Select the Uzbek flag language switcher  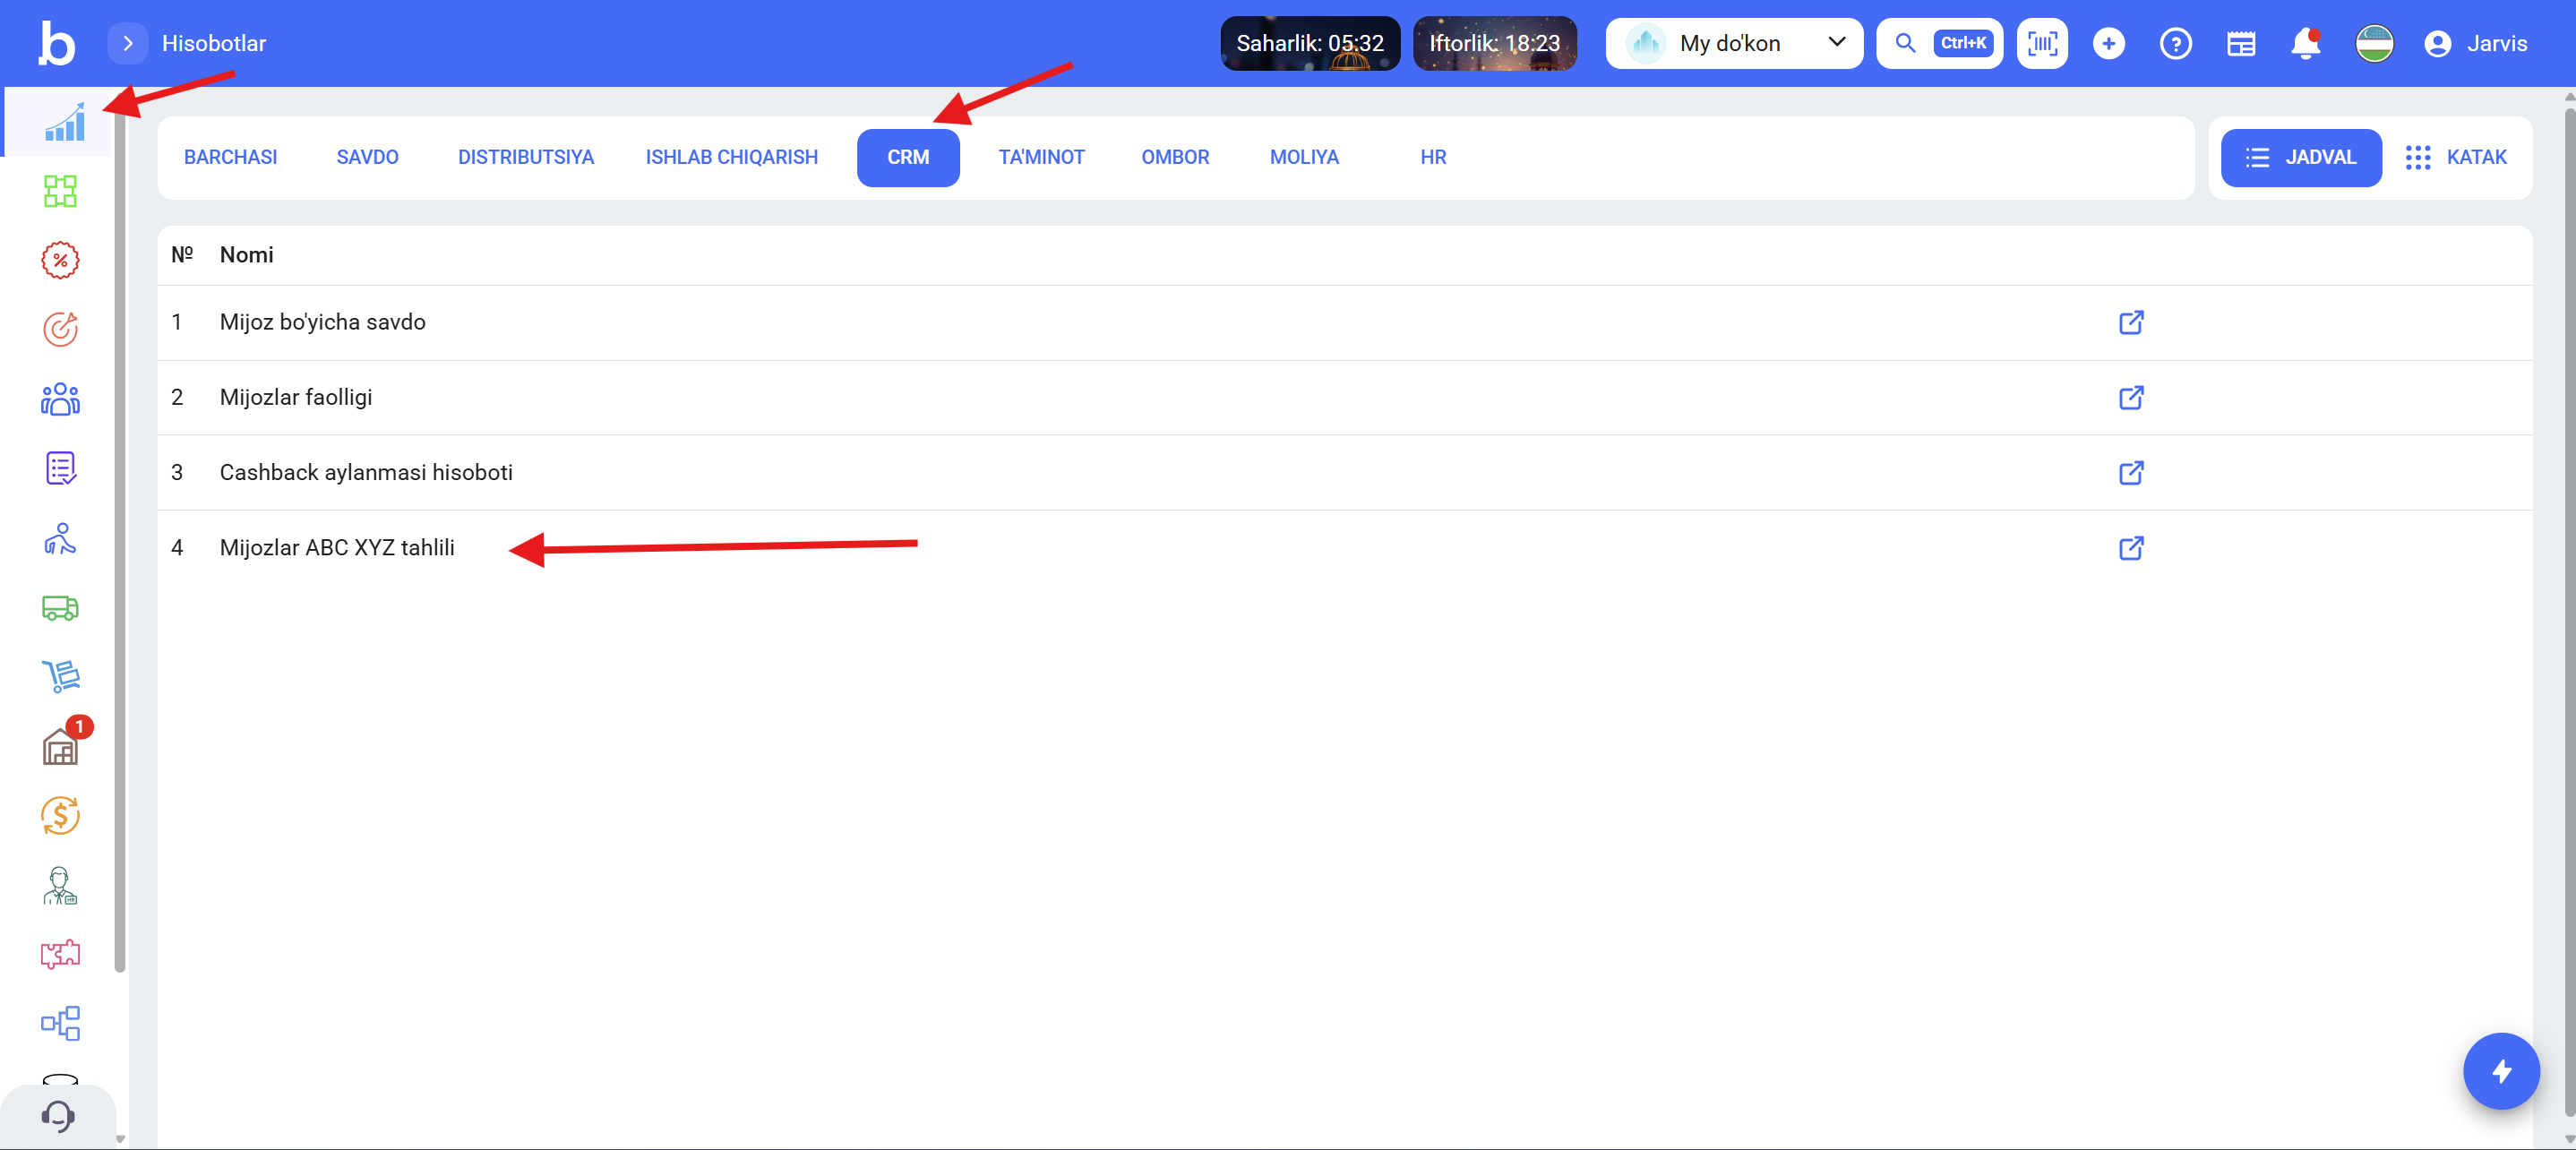tap(2374, 44)
